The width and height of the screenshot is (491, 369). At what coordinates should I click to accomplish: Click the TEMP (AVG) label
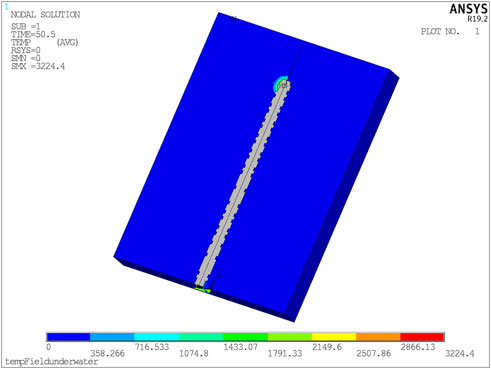(x=45, y=42)
